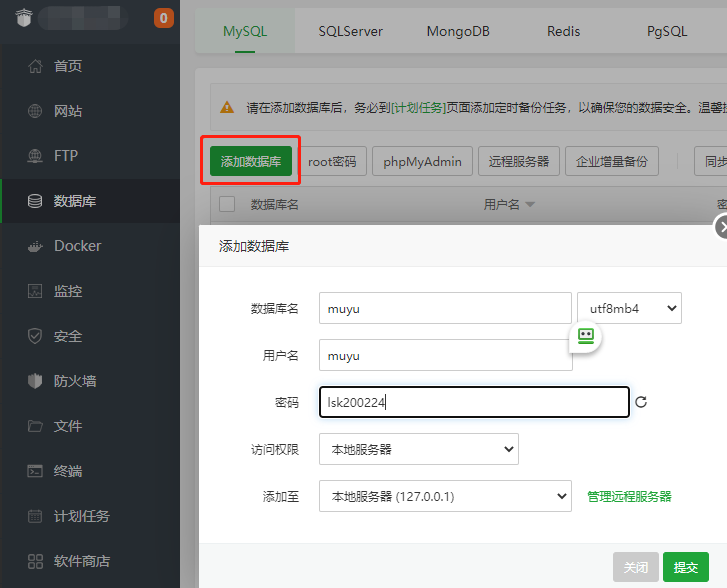Click the yellow warning triangle icon
The image size is (727, 588).
tap(227, 108)
